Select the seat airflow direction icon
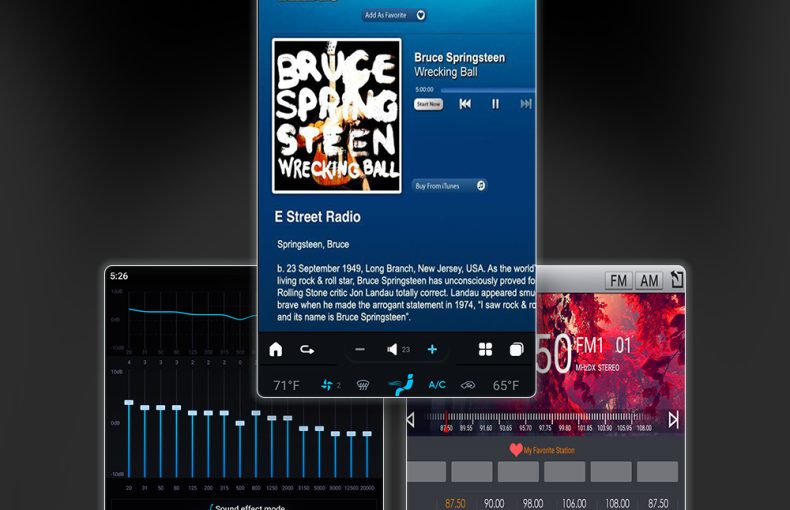The width and height of the screenshot is (790, 510). tap(402, 385)
